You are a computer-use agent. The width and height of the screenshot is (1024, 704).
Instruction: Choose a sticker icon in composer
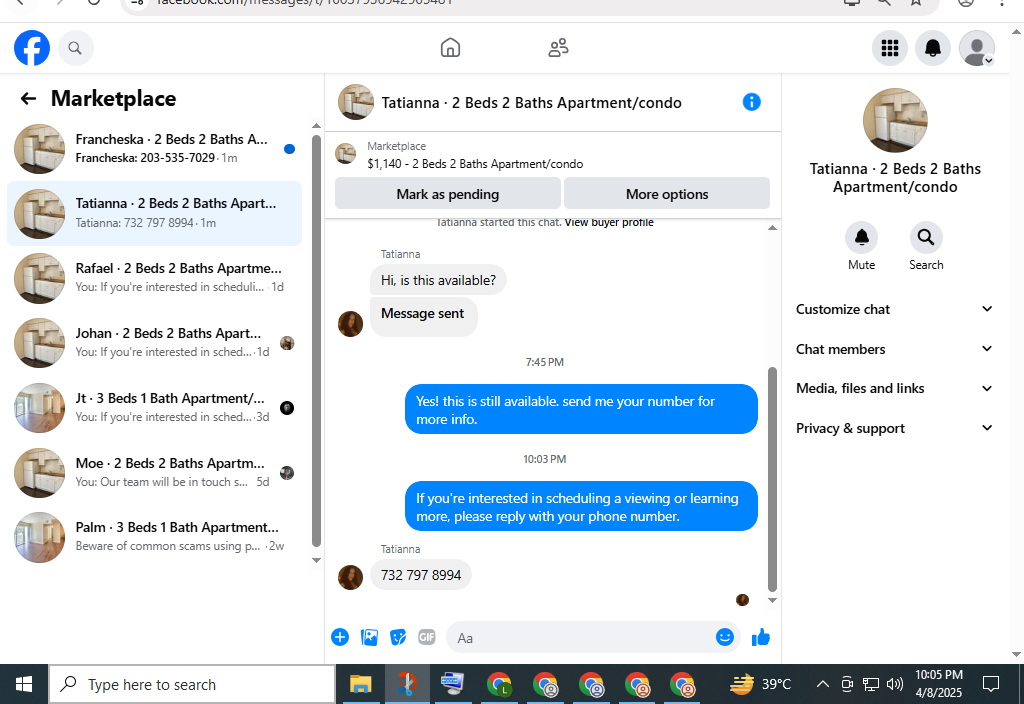pyautogui.click(x=398, y=637)
